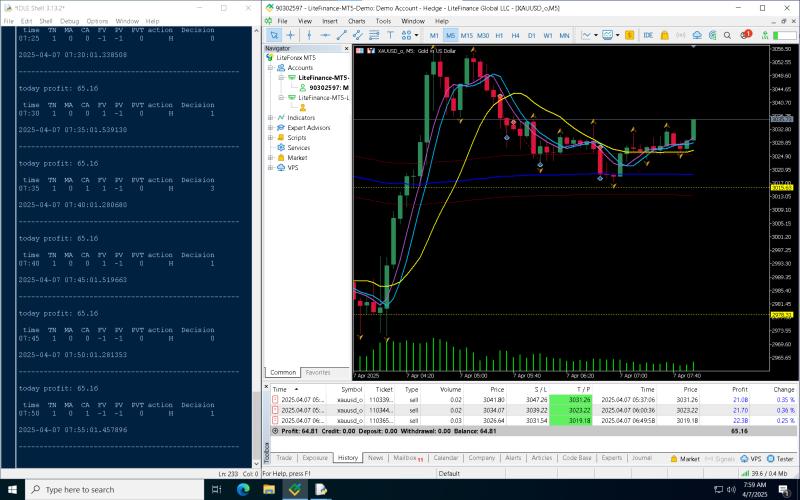Open the Debug menu in IDLE Shell
This screenshot has width=800, height=500.
69,21
